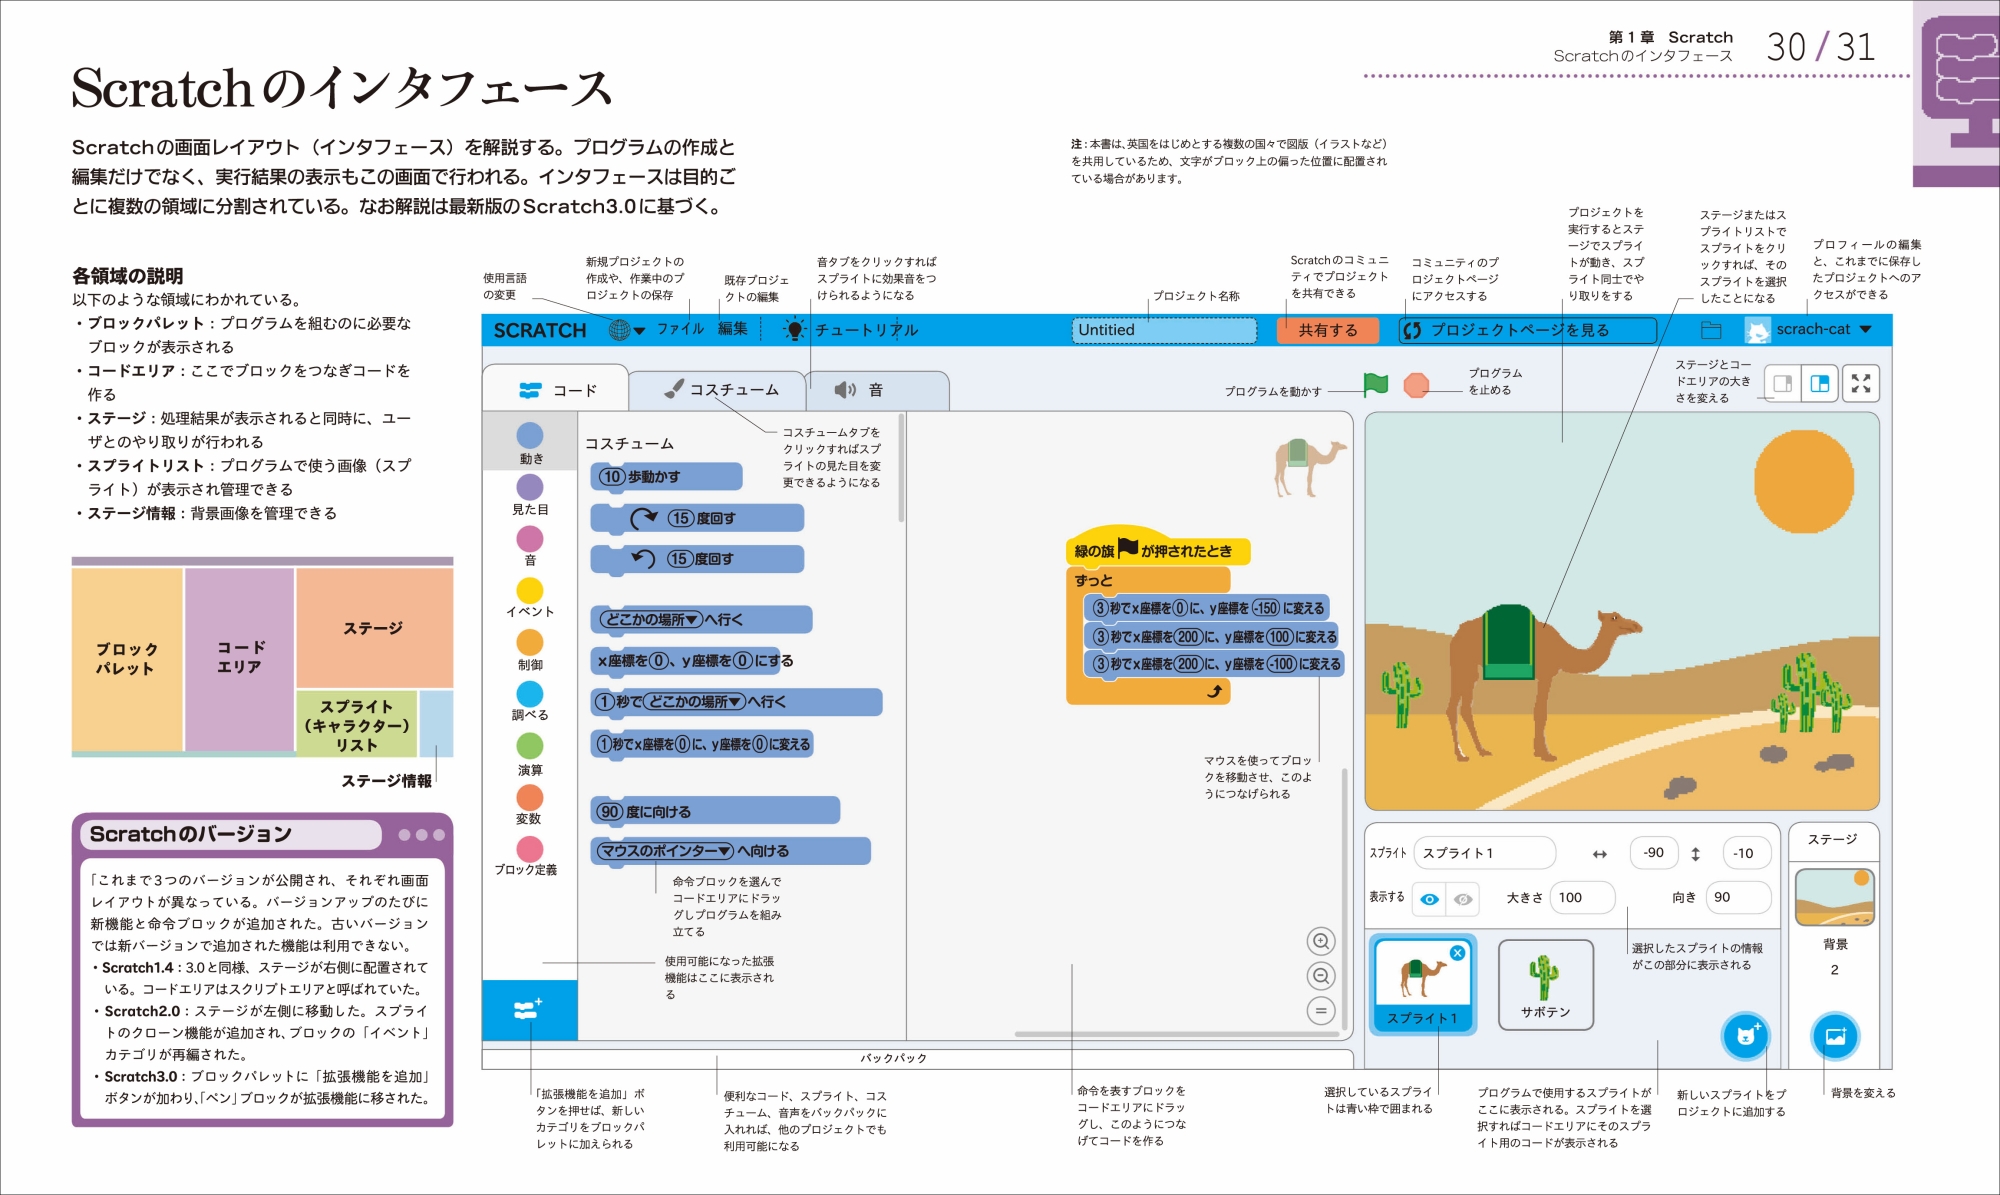Click the counterclockwise 15度回す block
Image resolution: width=2000 pixels, height=1195 pixels.
tap(697, 559)
